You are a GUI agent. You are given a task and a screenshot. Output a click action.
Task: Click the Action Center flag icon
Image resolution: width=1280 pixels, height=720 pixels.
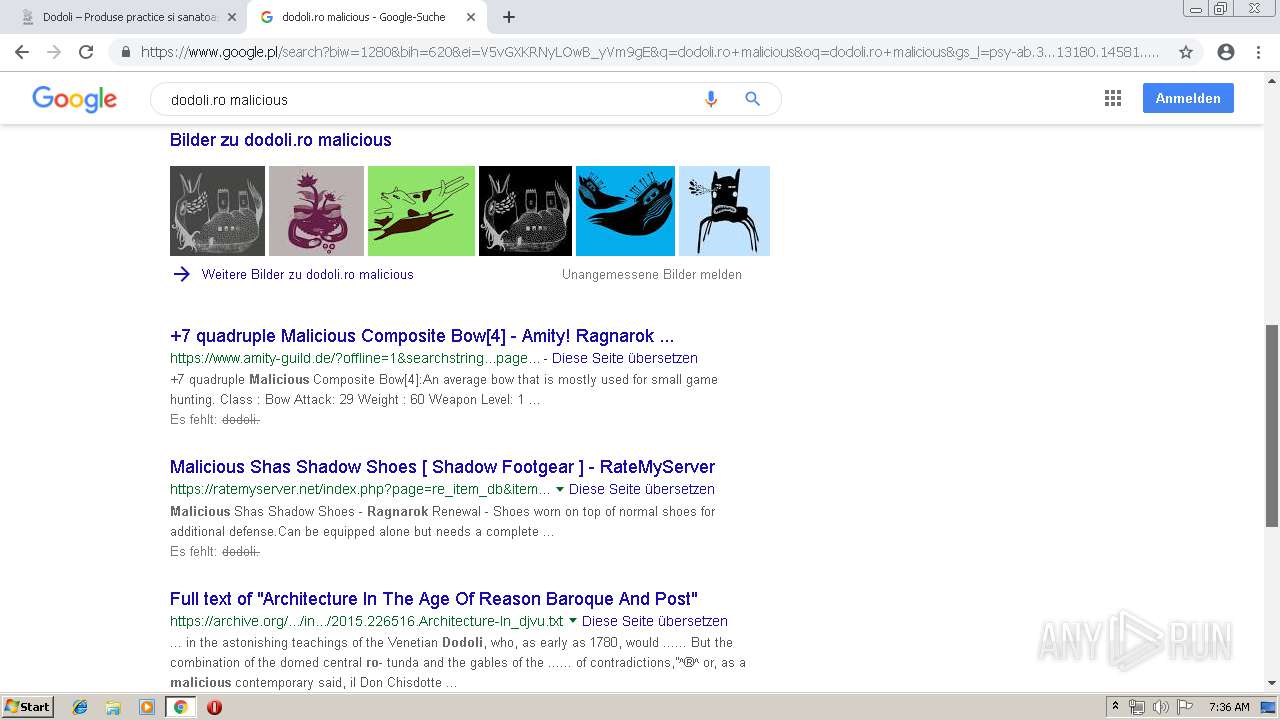tap(1183, 707)
